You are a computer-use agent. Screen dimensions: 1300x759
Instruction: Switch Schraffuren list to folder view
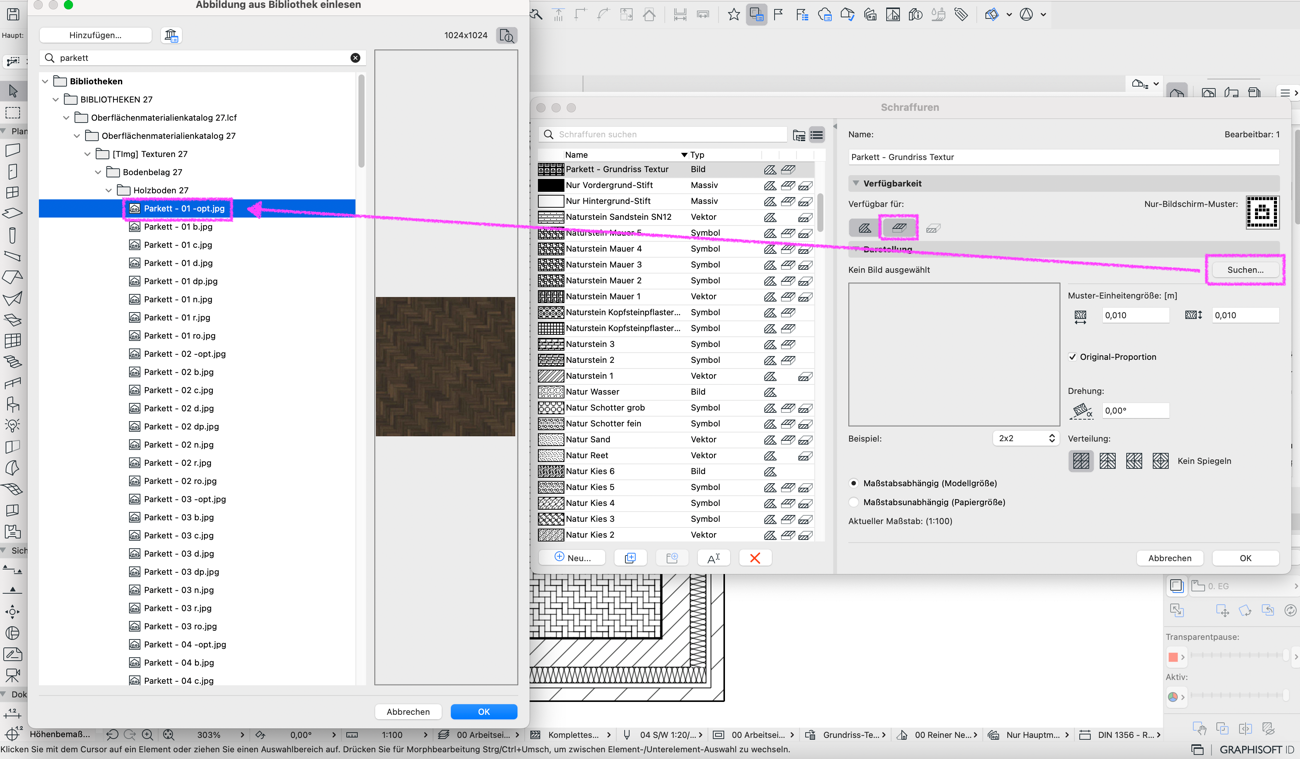point(799,135)
